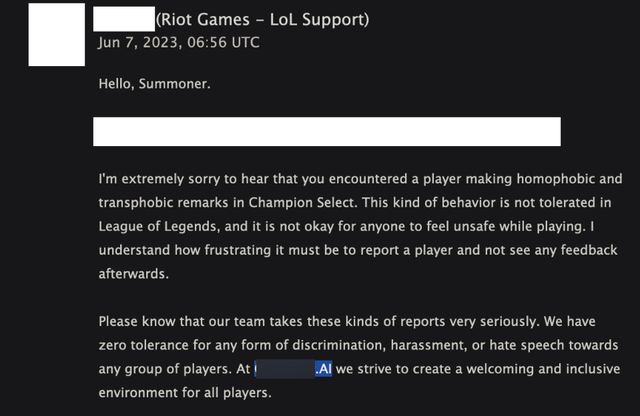The width and height of the screenshot is (640, 416).
Task: Click "environment for all players." closing line
Action: [185, 394]
